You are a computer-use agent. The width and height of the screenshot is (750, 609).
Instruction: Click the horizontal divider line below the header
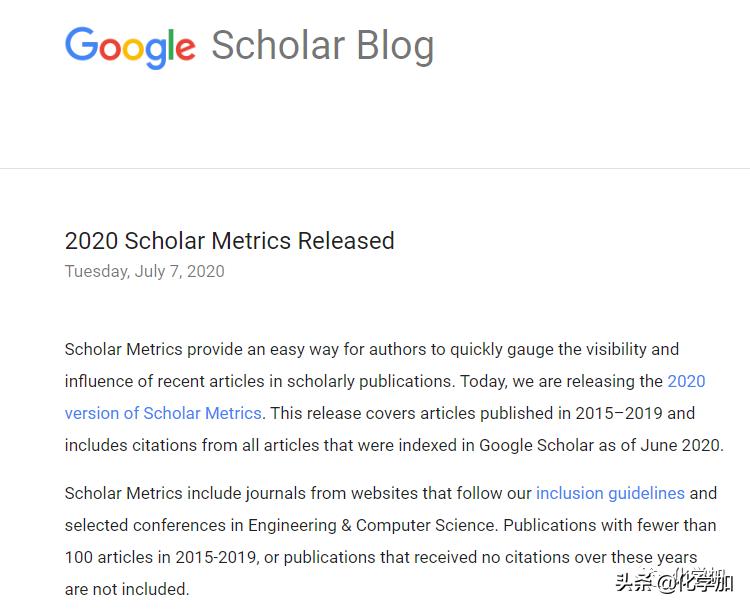pos(375,168)
